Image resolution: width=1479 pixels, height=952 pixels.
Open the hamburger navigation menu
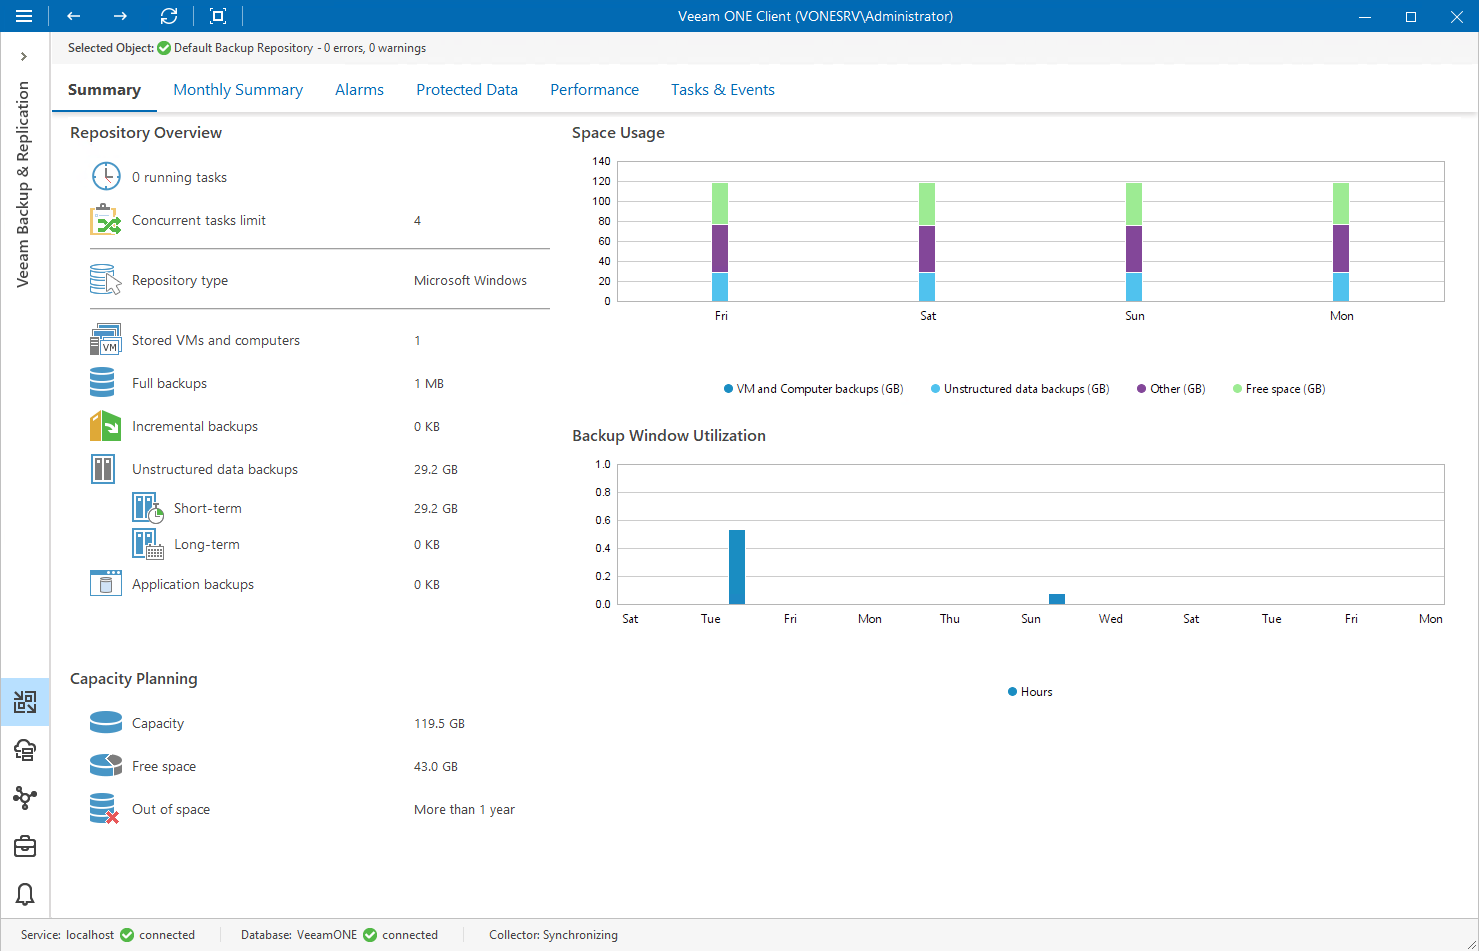pyautogui.click(x=24, y=16)
